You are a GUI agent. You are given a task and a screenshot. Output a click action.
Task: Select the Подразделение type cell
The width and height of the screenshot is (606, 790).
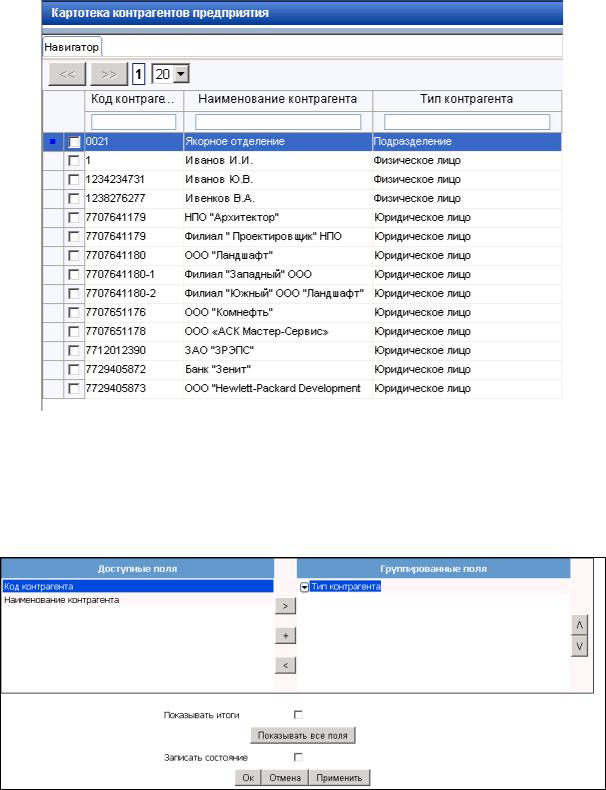tap(467, 142)
